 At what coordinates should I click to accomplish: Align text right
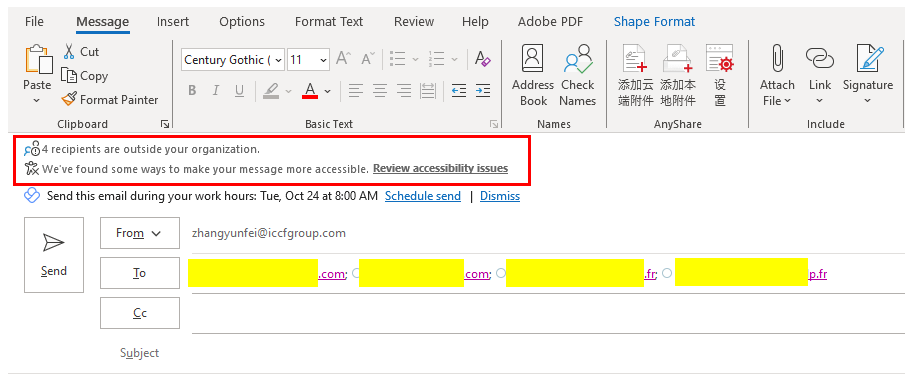[x=404, y=90]
